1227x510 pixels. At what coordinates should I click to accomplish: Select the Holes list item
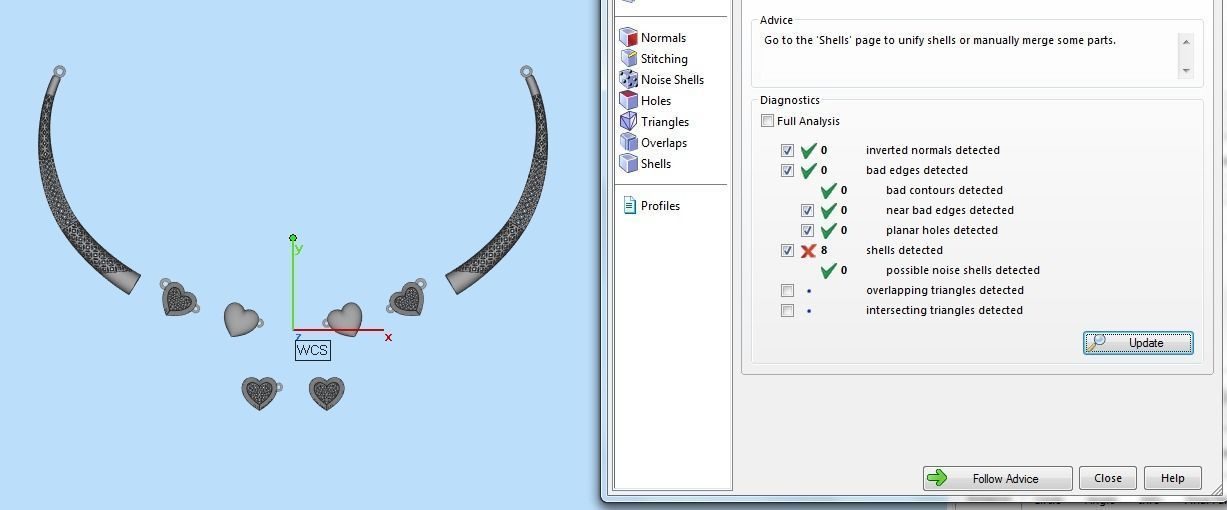[656, 101]
